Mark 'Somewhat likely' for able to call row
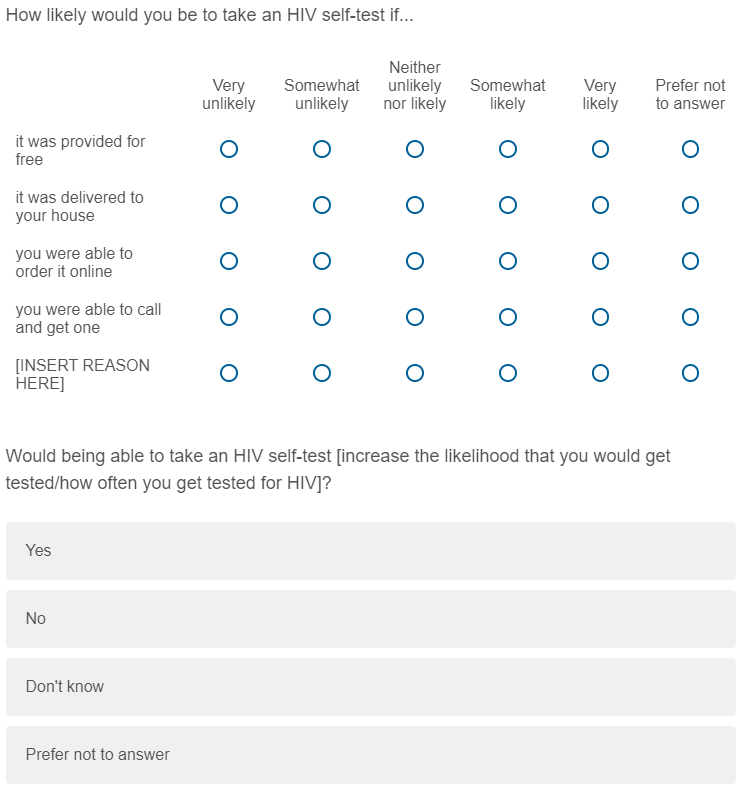750x793 pixels. [508, 317]
